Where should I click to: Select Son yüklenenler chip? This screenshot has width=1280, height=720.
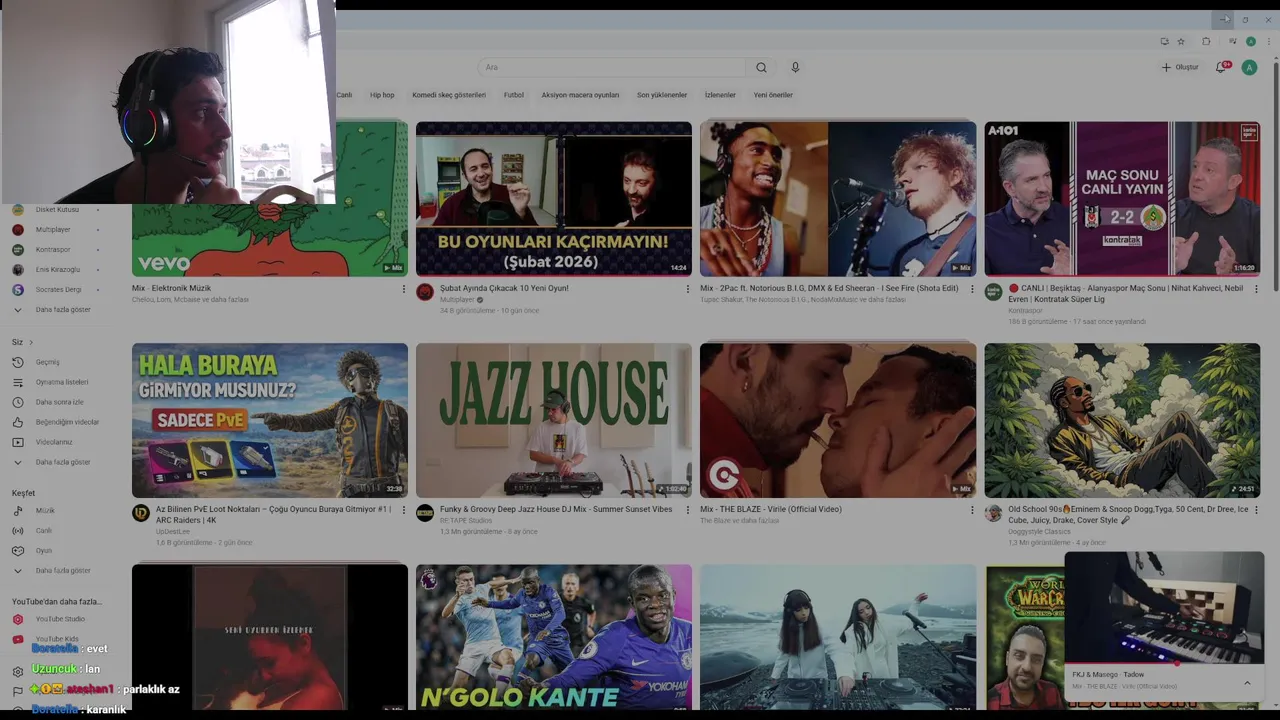click(662, 95)
